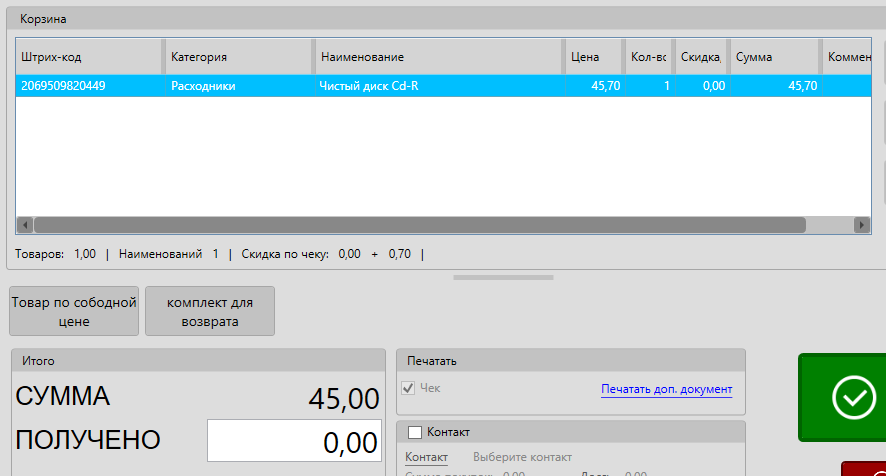
Task: Sort the cart by the Категория column
Action: pos(238,57)
